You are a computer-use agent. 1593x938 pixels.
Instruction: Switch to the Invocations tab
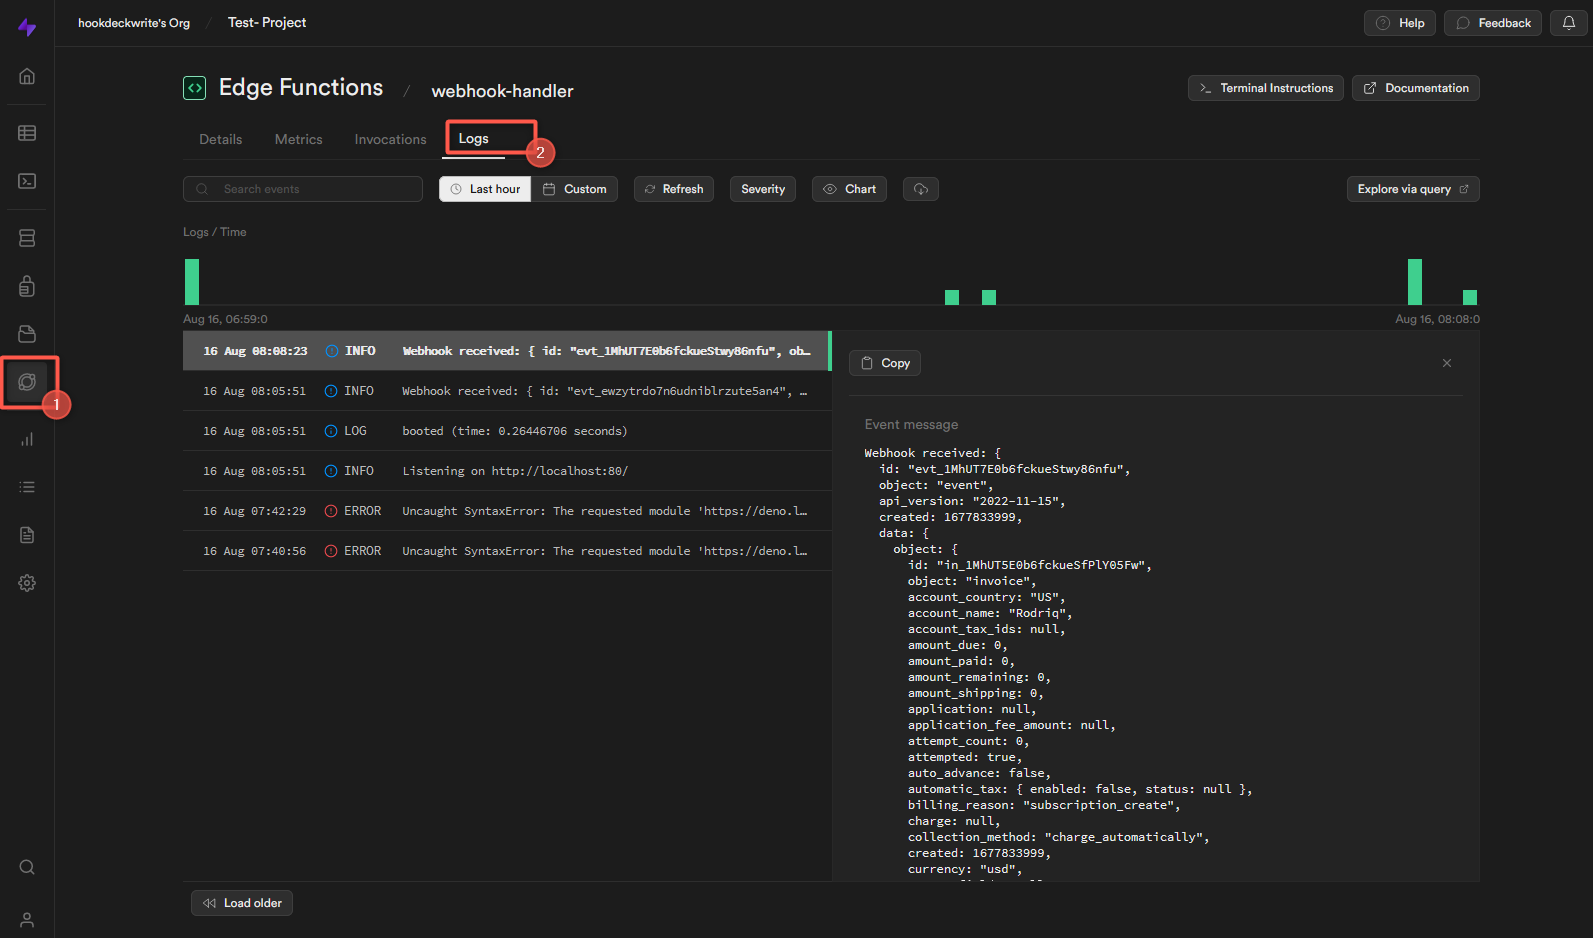click(x=390, y=140)
